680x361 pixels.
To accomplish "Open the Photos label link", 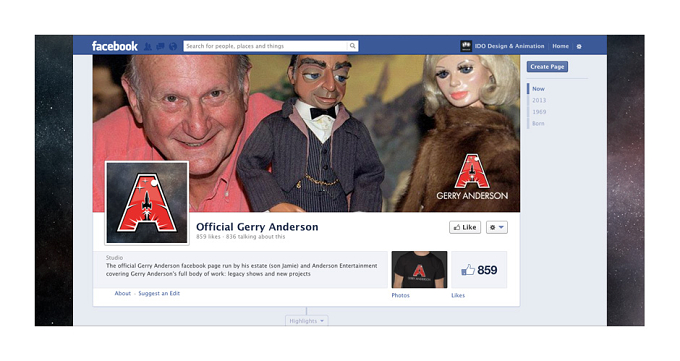I will pyautogui.click(x=400, y=295).
